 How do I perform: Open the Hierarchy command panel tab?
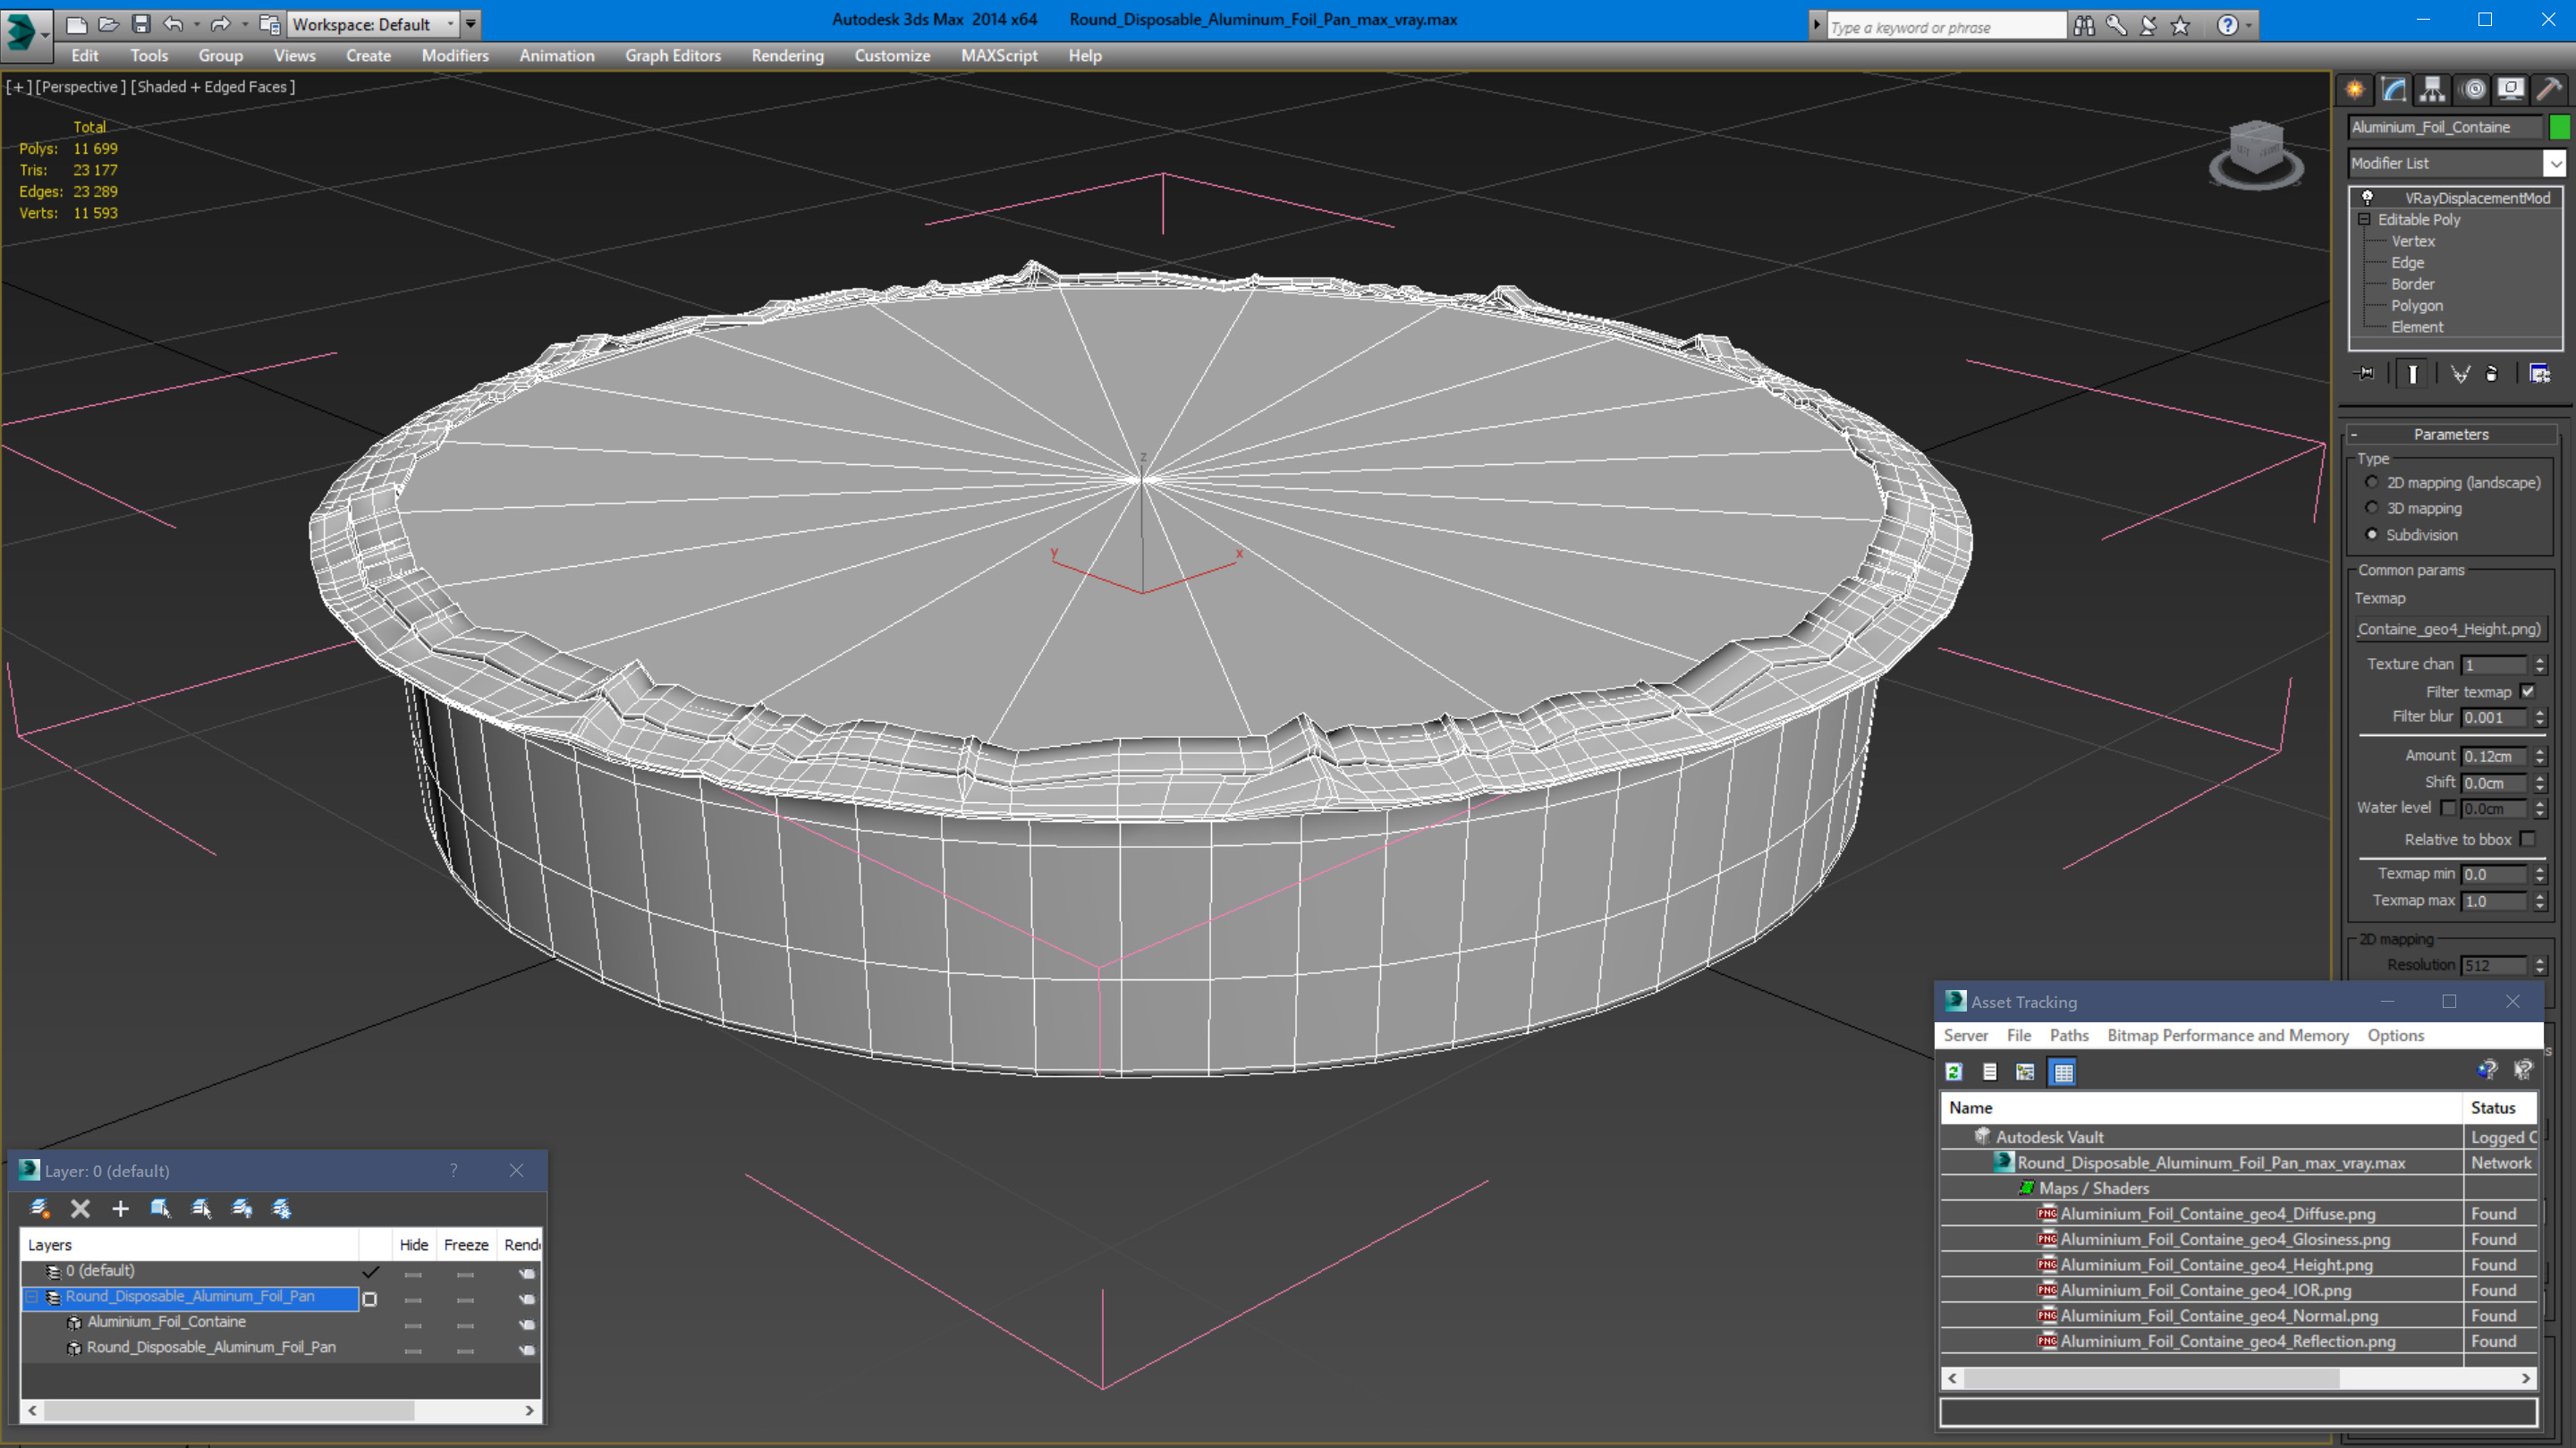(x=2432, y=90)
